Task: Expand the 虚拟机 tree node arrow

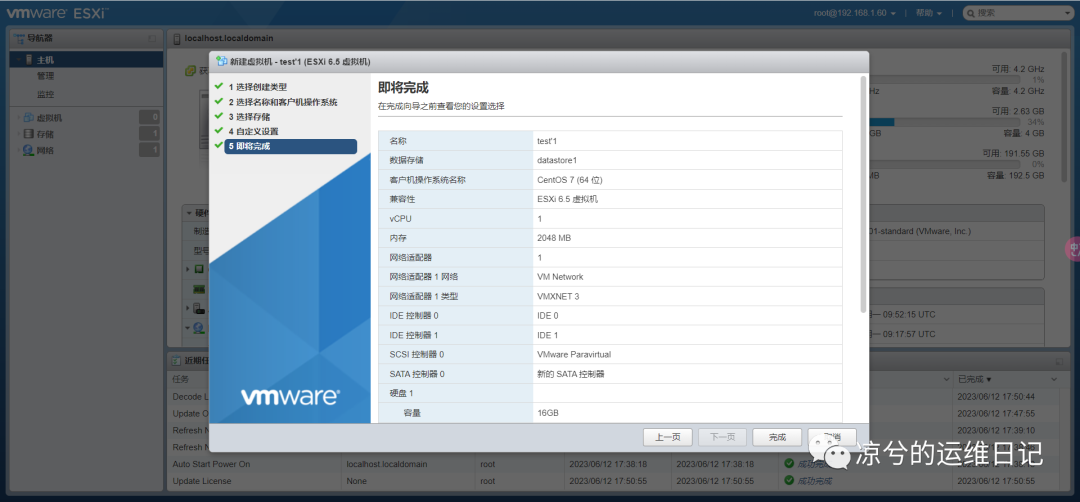Action: 19,118
